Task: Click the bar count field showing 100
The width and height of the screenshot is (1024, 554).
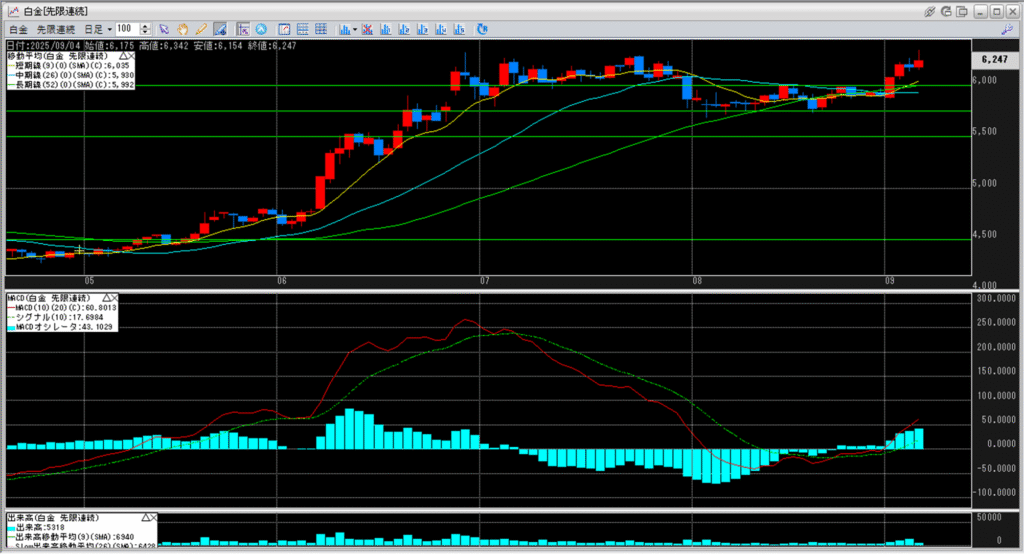Action: (x=127, y=29)
